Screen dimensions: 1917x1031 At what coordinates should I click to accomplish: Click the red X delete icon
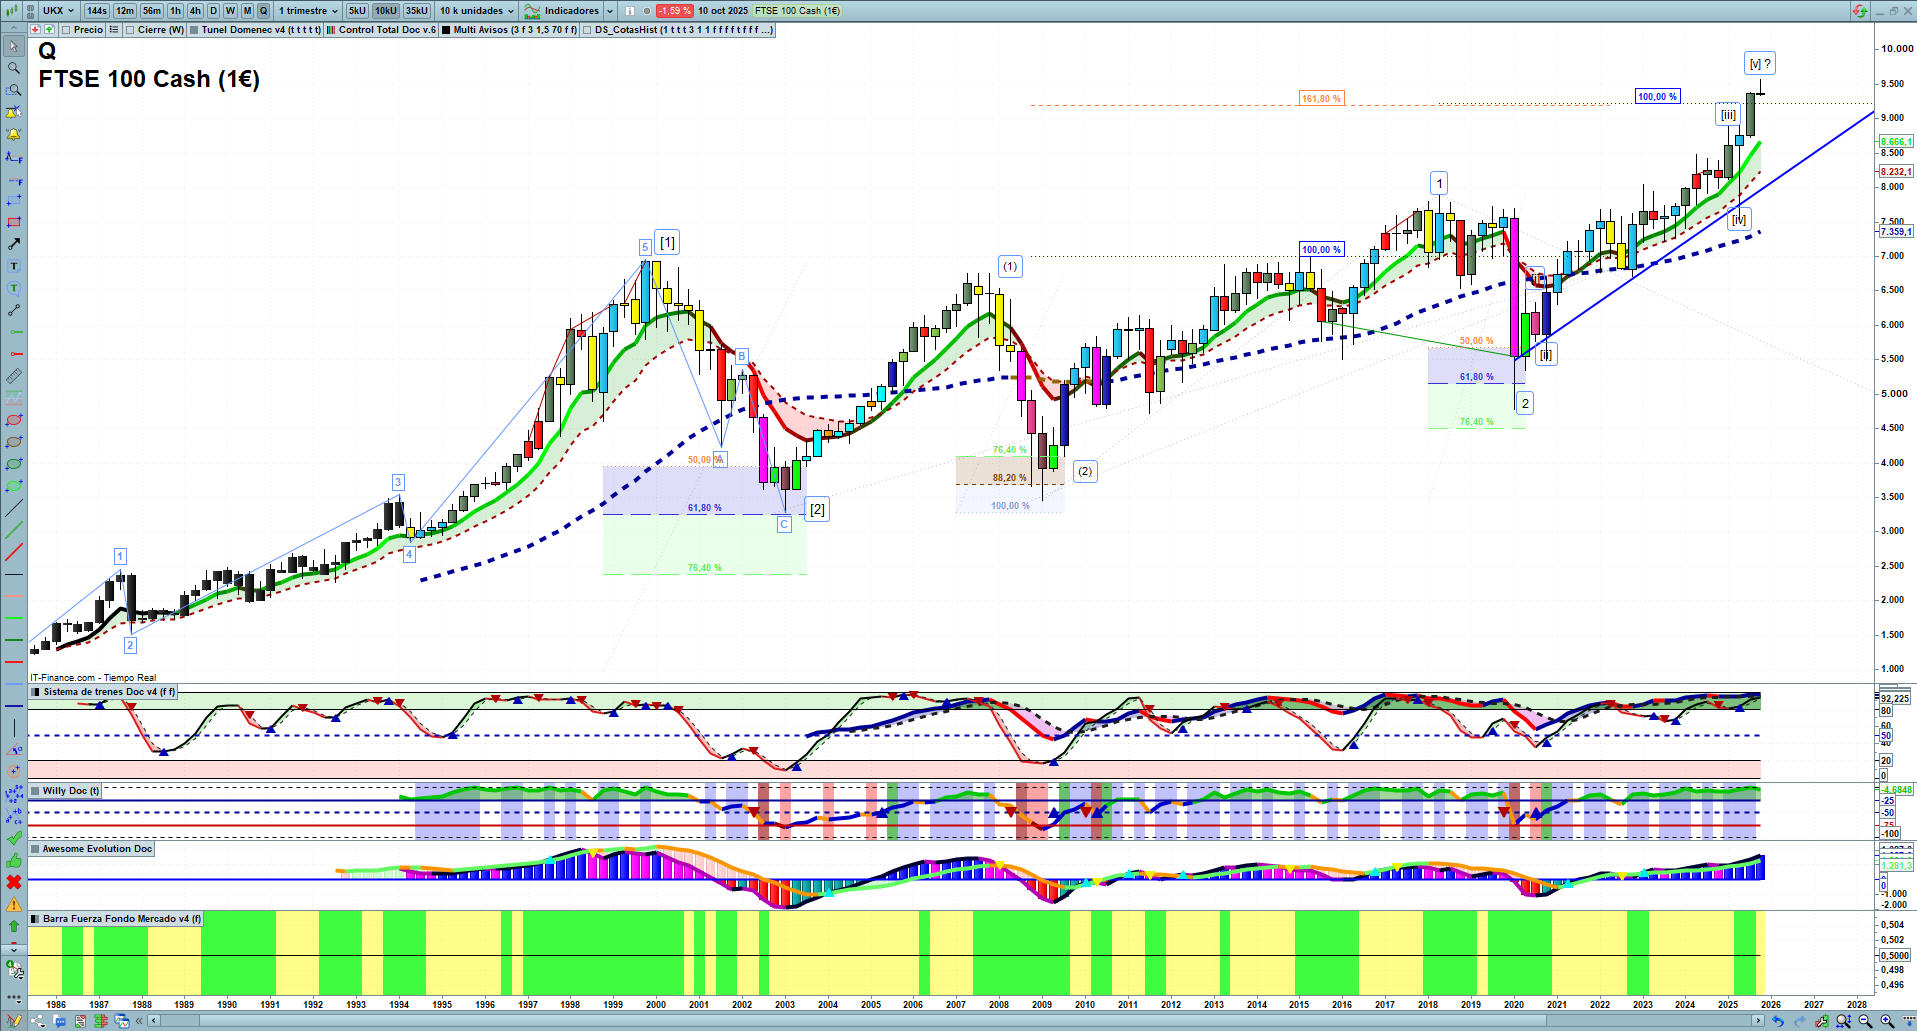coord(14,882)
